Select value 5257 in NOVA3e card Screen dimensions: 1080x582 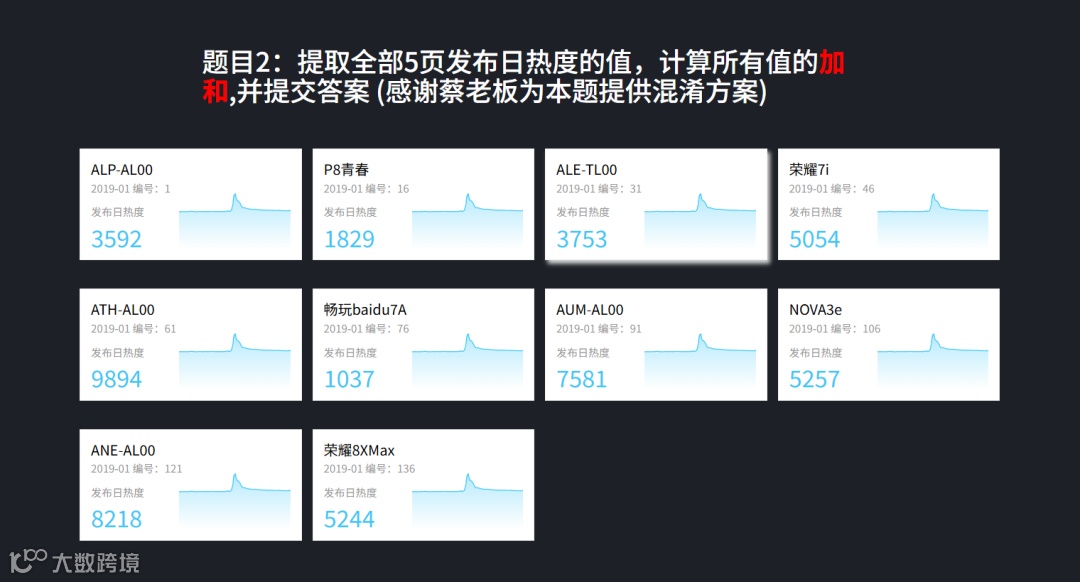[x=815, y=379]
